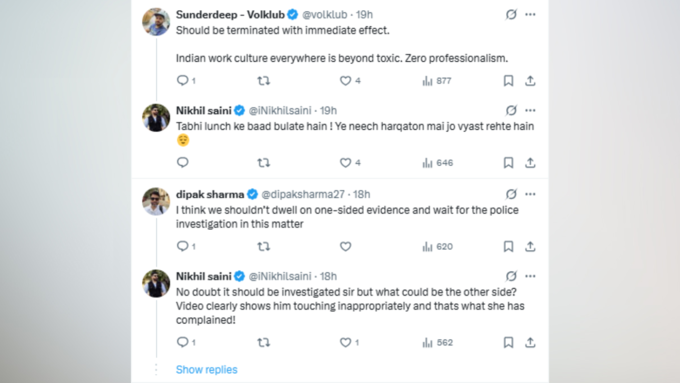Reply to Nikhil saini's "Tabhi lunch" tweet
Image resolution: width=680 pixels, height=383 pixels.
point(183,163)
